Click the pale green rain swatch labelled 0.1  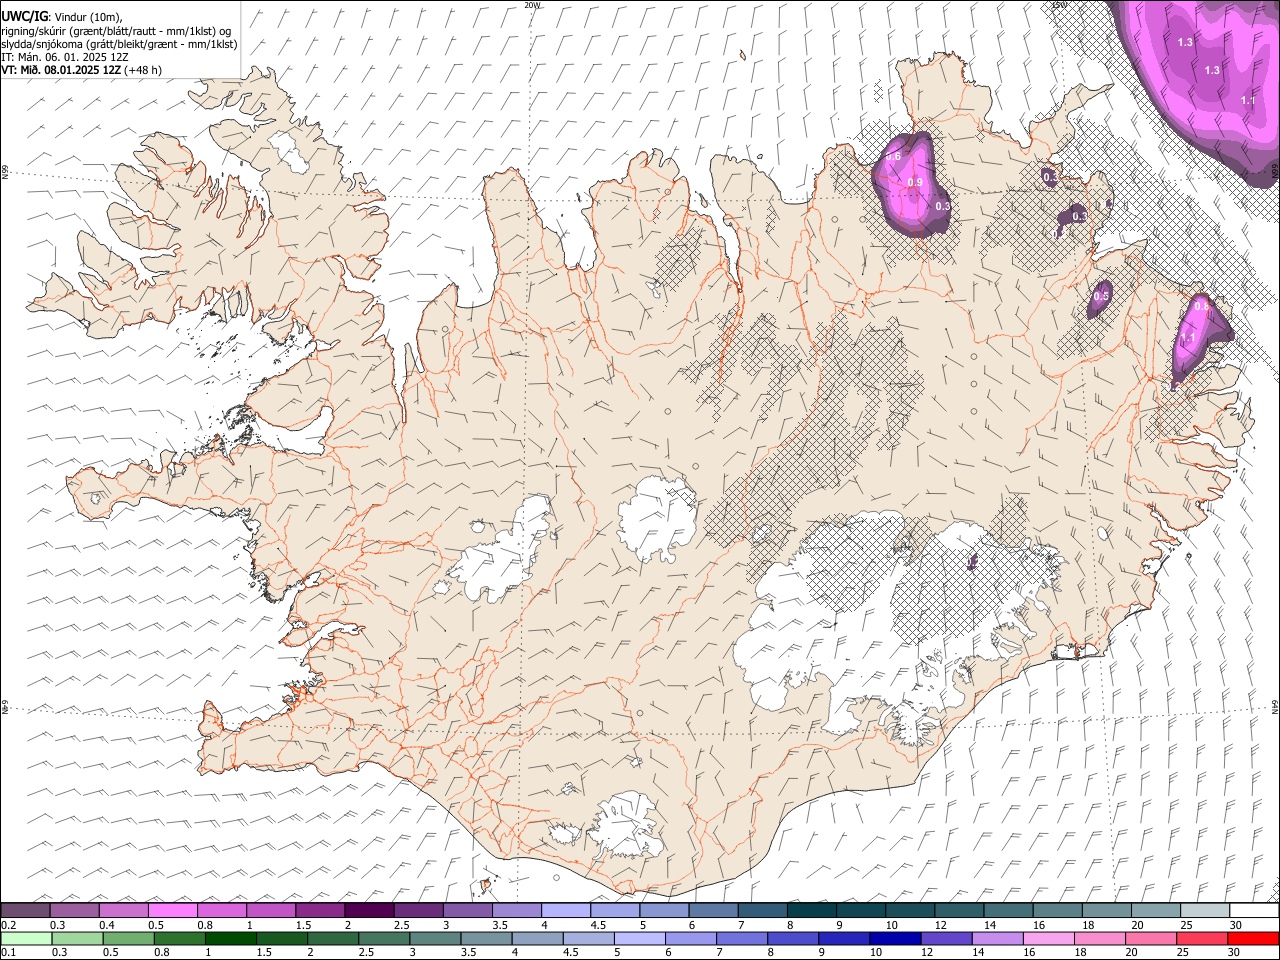point(27,939)
